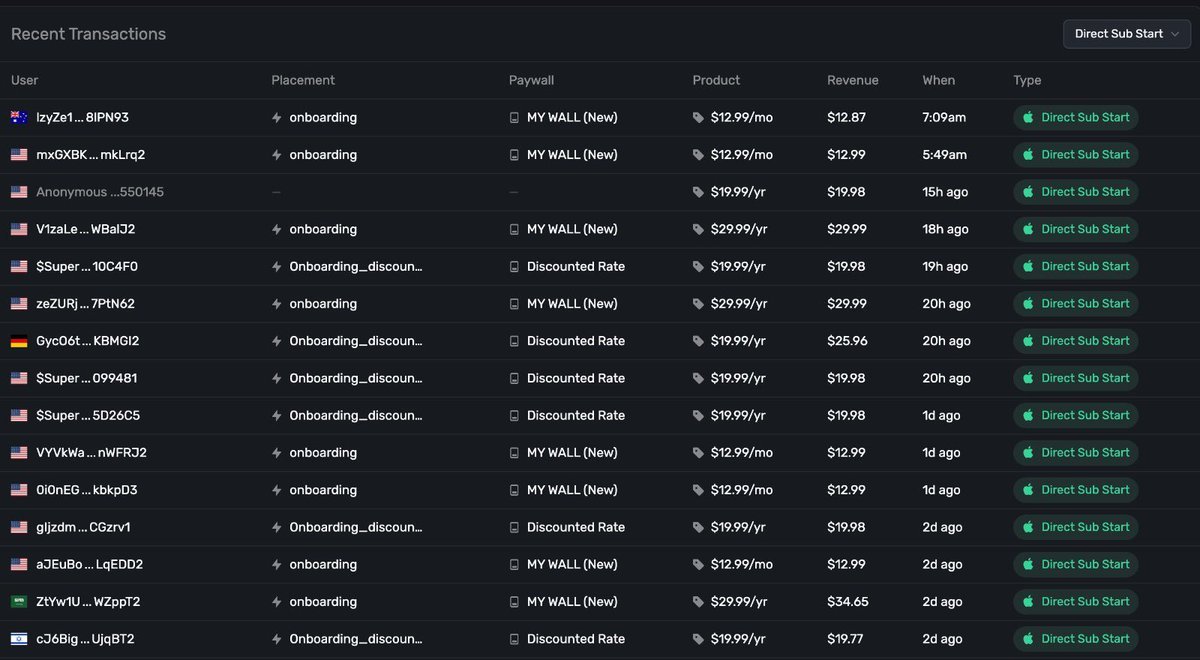Click the $25.96 revenue value
Viewport: 1200px width, 660px height.
click(847, 341)
